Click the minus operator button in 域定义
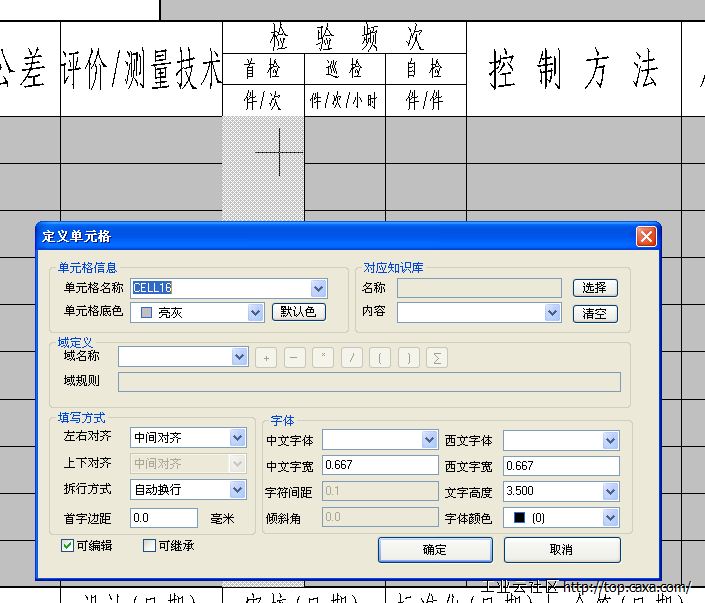The width and height of the screenshot is (705, 603). (295, 357)
